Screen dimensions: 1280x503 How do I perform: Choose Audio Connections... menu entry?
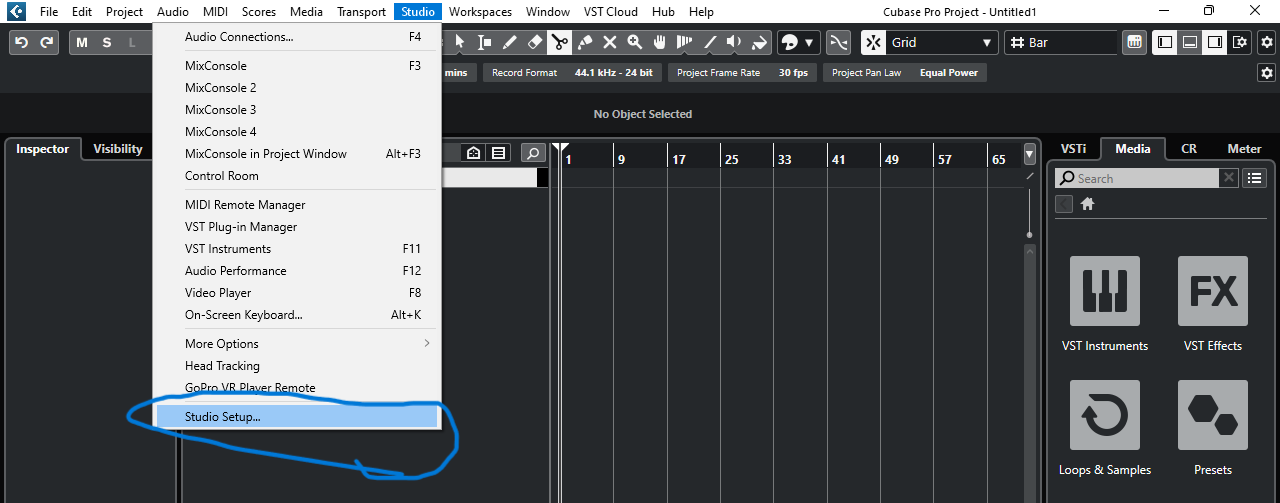coord(296,37)
